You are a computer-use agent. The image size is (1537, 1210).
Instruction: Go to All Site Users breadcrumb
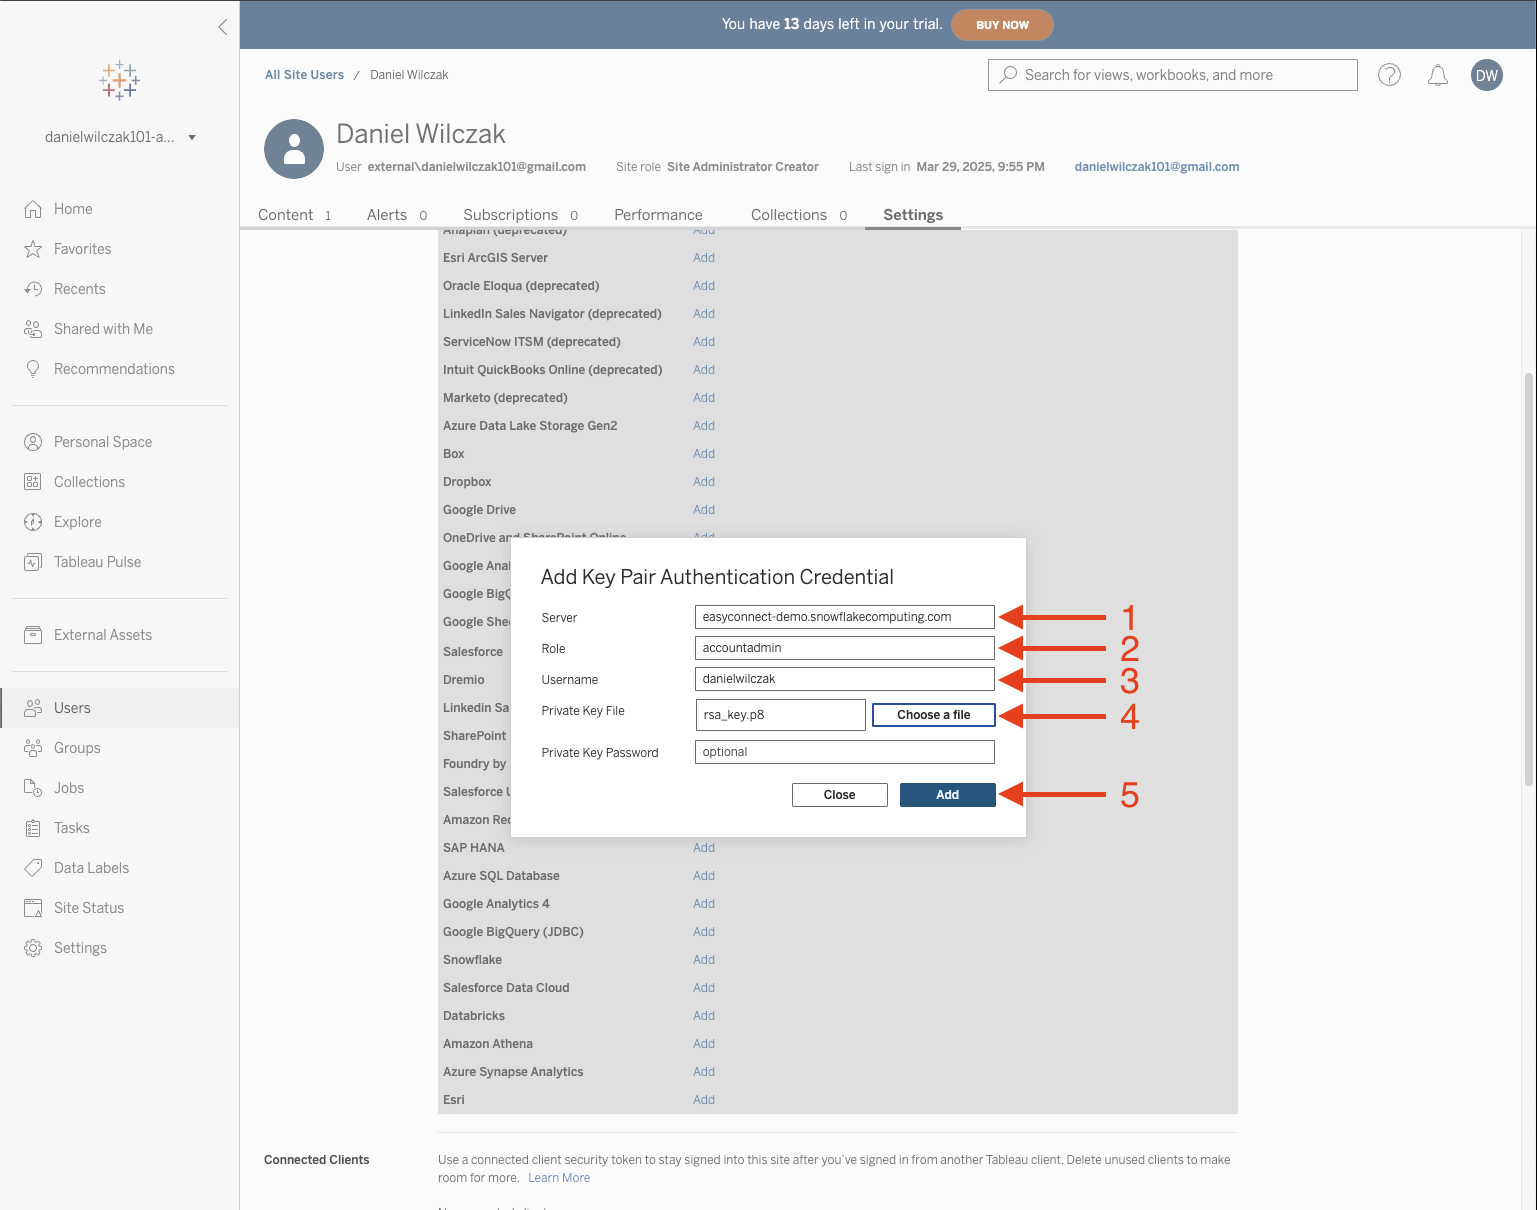(x=304, y=75)
